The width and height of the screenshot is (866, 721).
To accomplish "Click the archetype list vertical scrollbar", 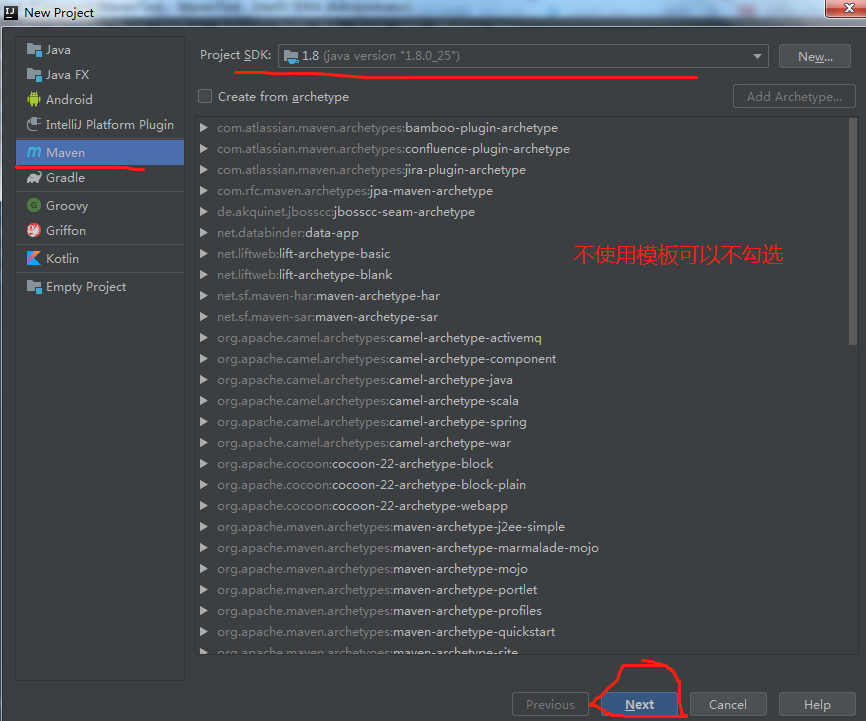I will (853, 232).
